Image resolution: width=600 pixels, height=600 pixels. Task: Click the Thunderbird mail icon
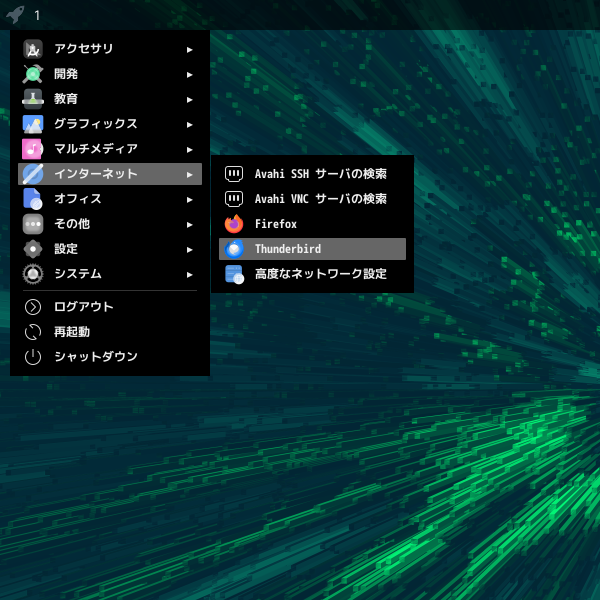click(234, 249)
